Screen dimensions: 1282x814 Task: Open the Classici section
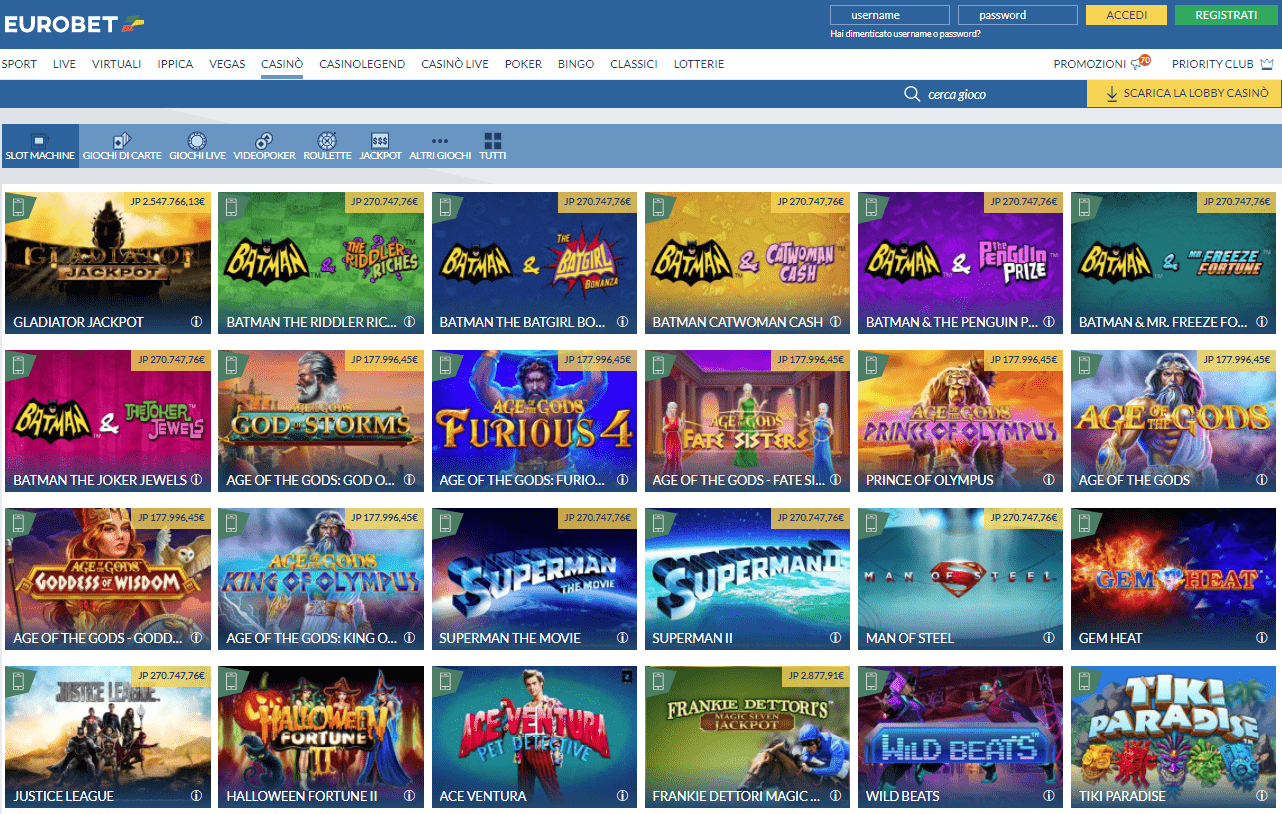[634, 64]
